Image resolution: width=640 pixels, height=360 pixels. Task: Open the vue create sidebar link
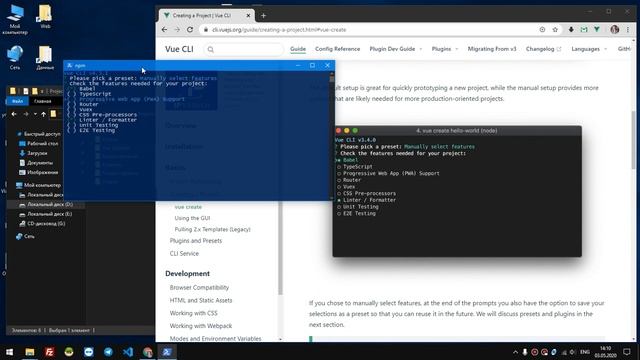(x=188, y=207)
